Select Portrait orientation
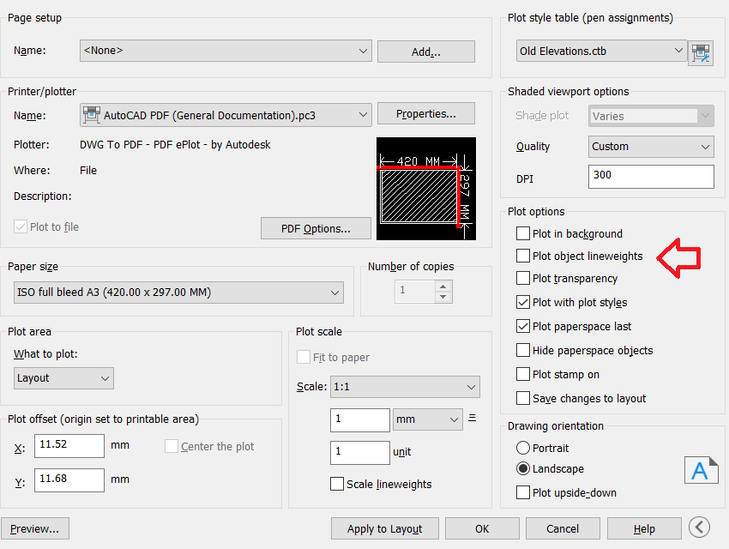Screen dimensions: 729x549 pyautogui.click(x=523, y=448)
